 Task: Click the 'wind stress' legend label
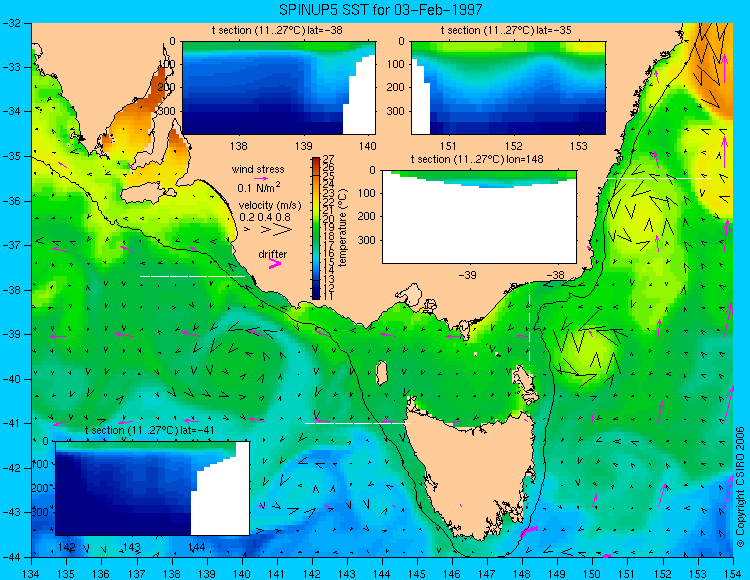tap(258, 169)
